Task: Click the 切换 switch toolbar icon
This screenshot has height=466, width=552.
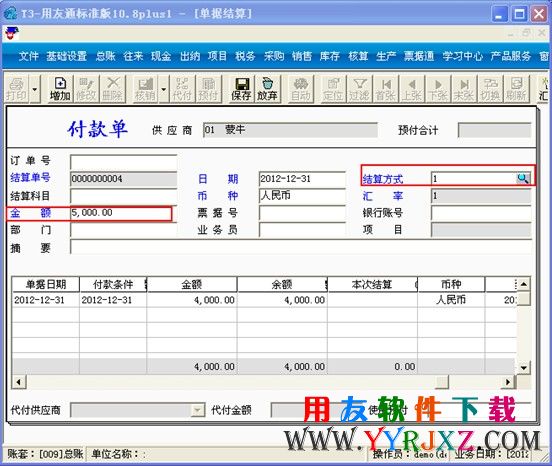Action: (490, 89)
